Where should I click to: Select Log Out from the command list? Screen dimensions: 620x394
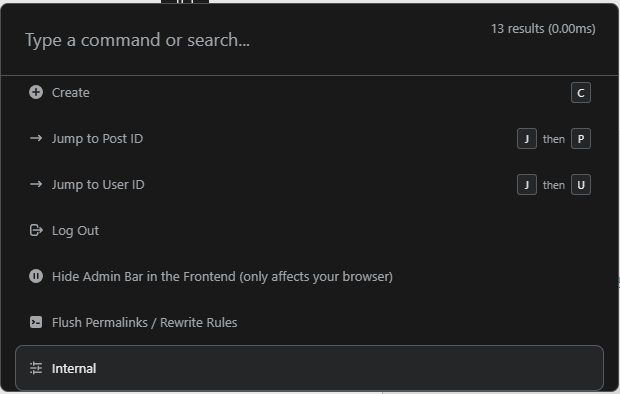click(x=310, y=230)
